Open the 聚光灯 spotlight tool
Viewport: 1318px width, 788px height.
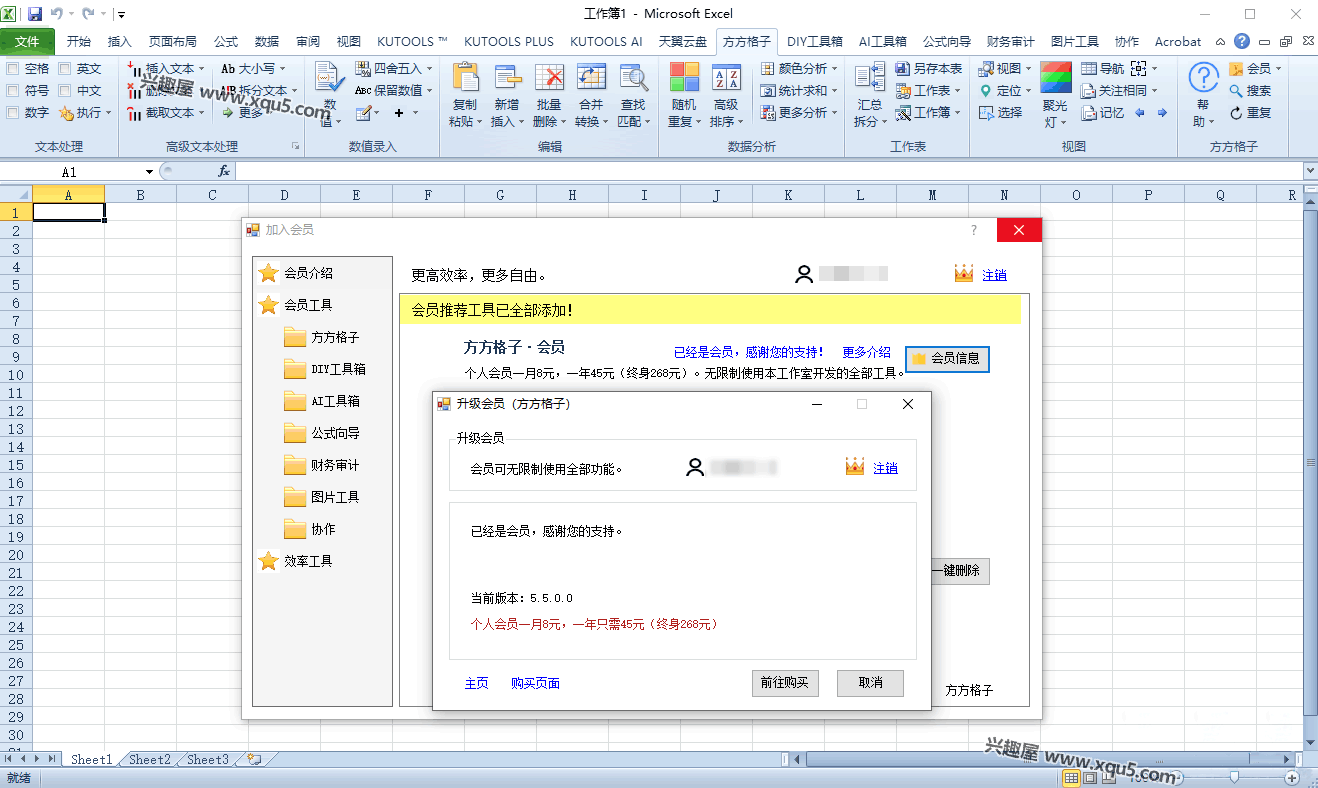(x=1056, y=96)
